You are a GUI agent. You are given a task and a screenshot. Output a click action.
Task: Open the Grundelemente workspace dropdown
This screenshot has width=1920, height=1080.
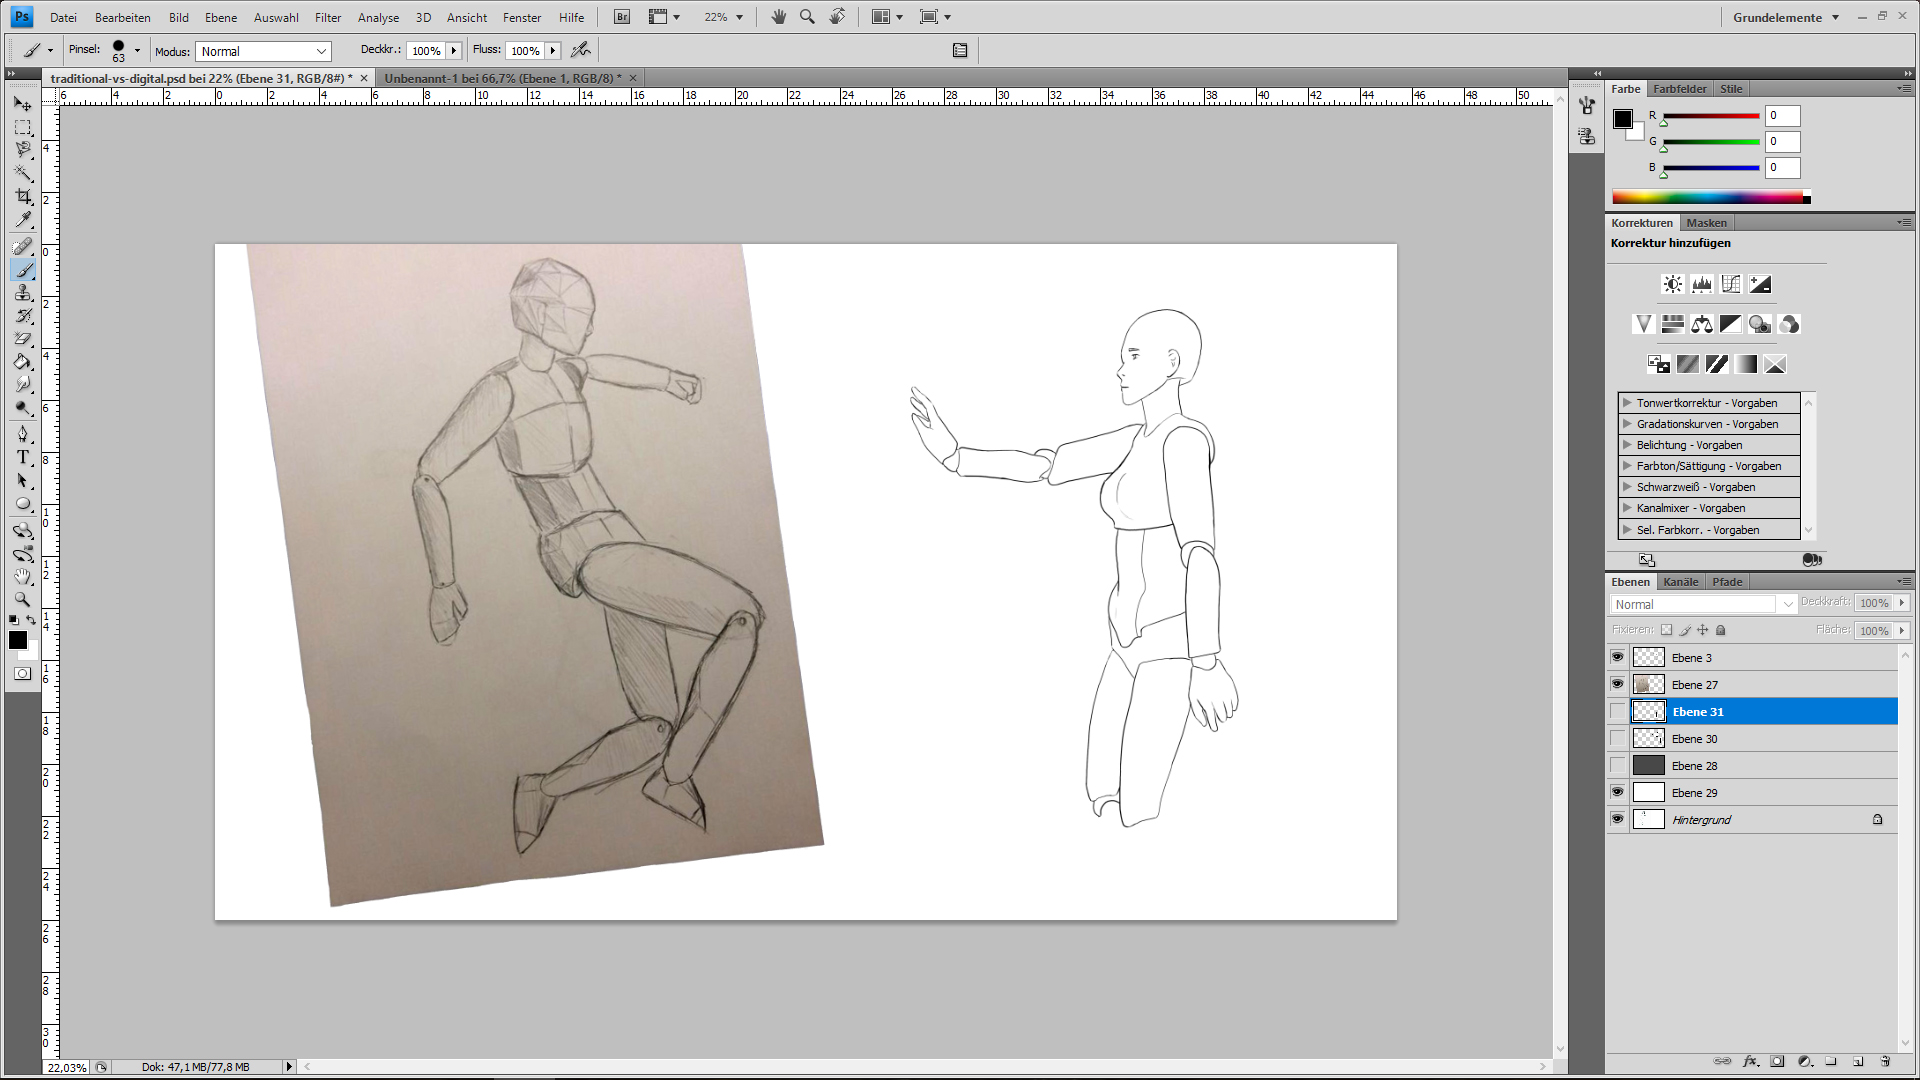[1786, 17]
